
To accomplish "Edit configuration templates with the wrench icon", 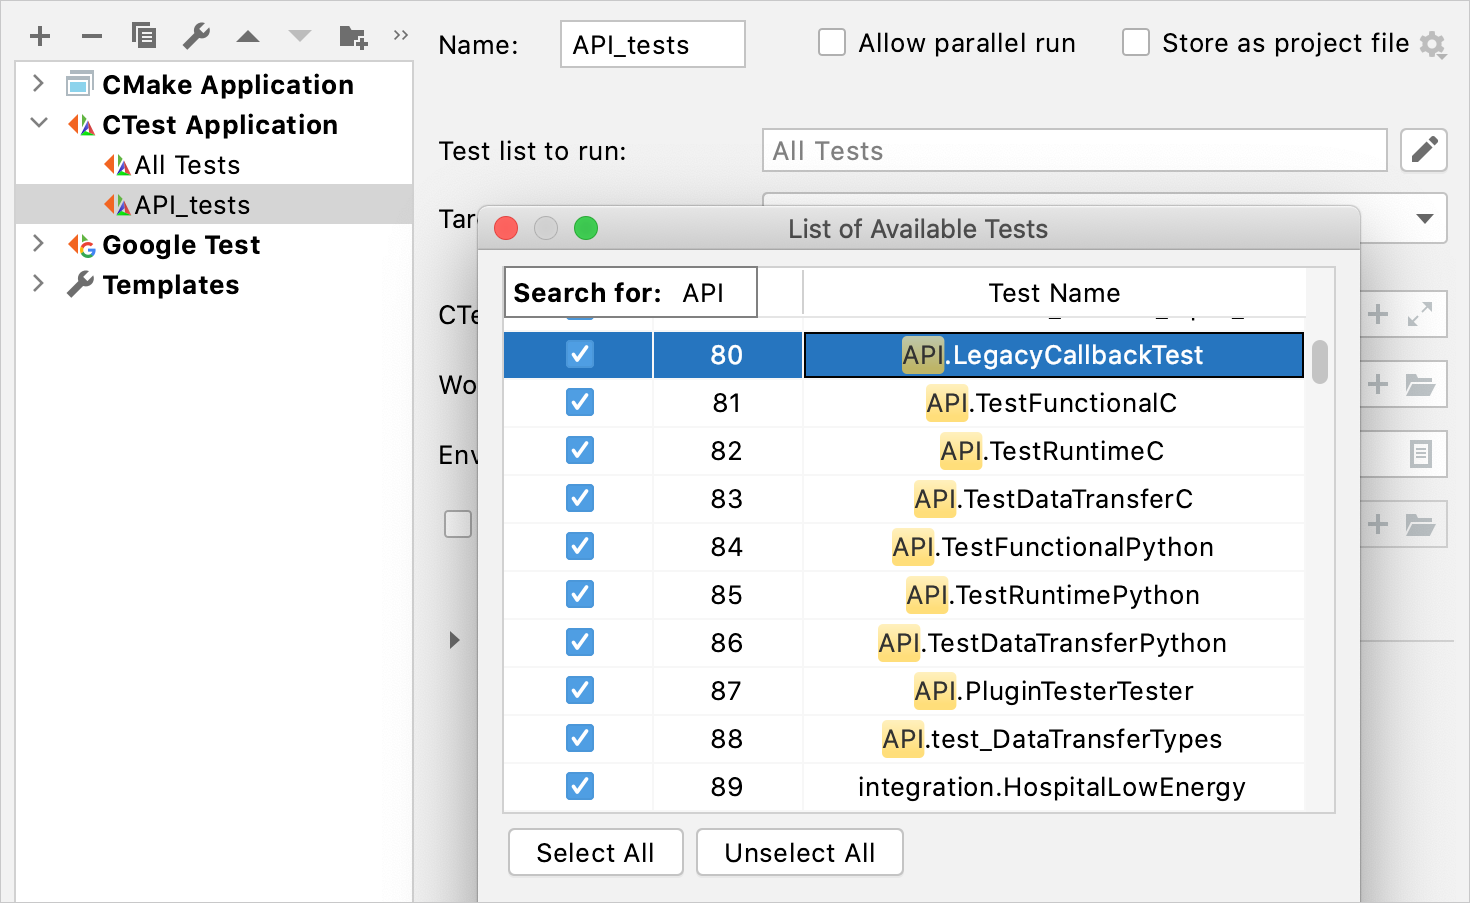I will [196, 35].
